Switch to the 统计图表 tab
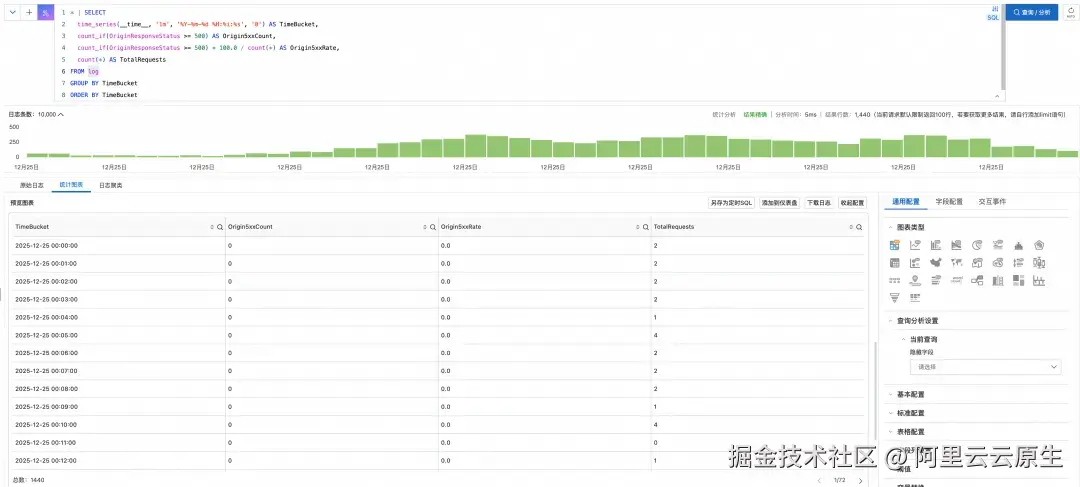The image size is (1080, 487). (71, 185)
